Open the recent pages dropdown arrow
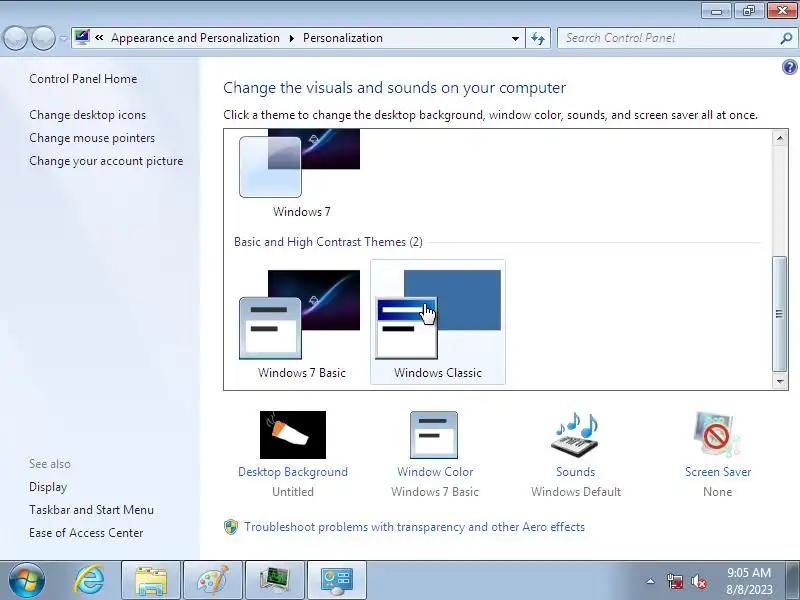This screenshot has height=600, width=800. [x=63, y=38]
